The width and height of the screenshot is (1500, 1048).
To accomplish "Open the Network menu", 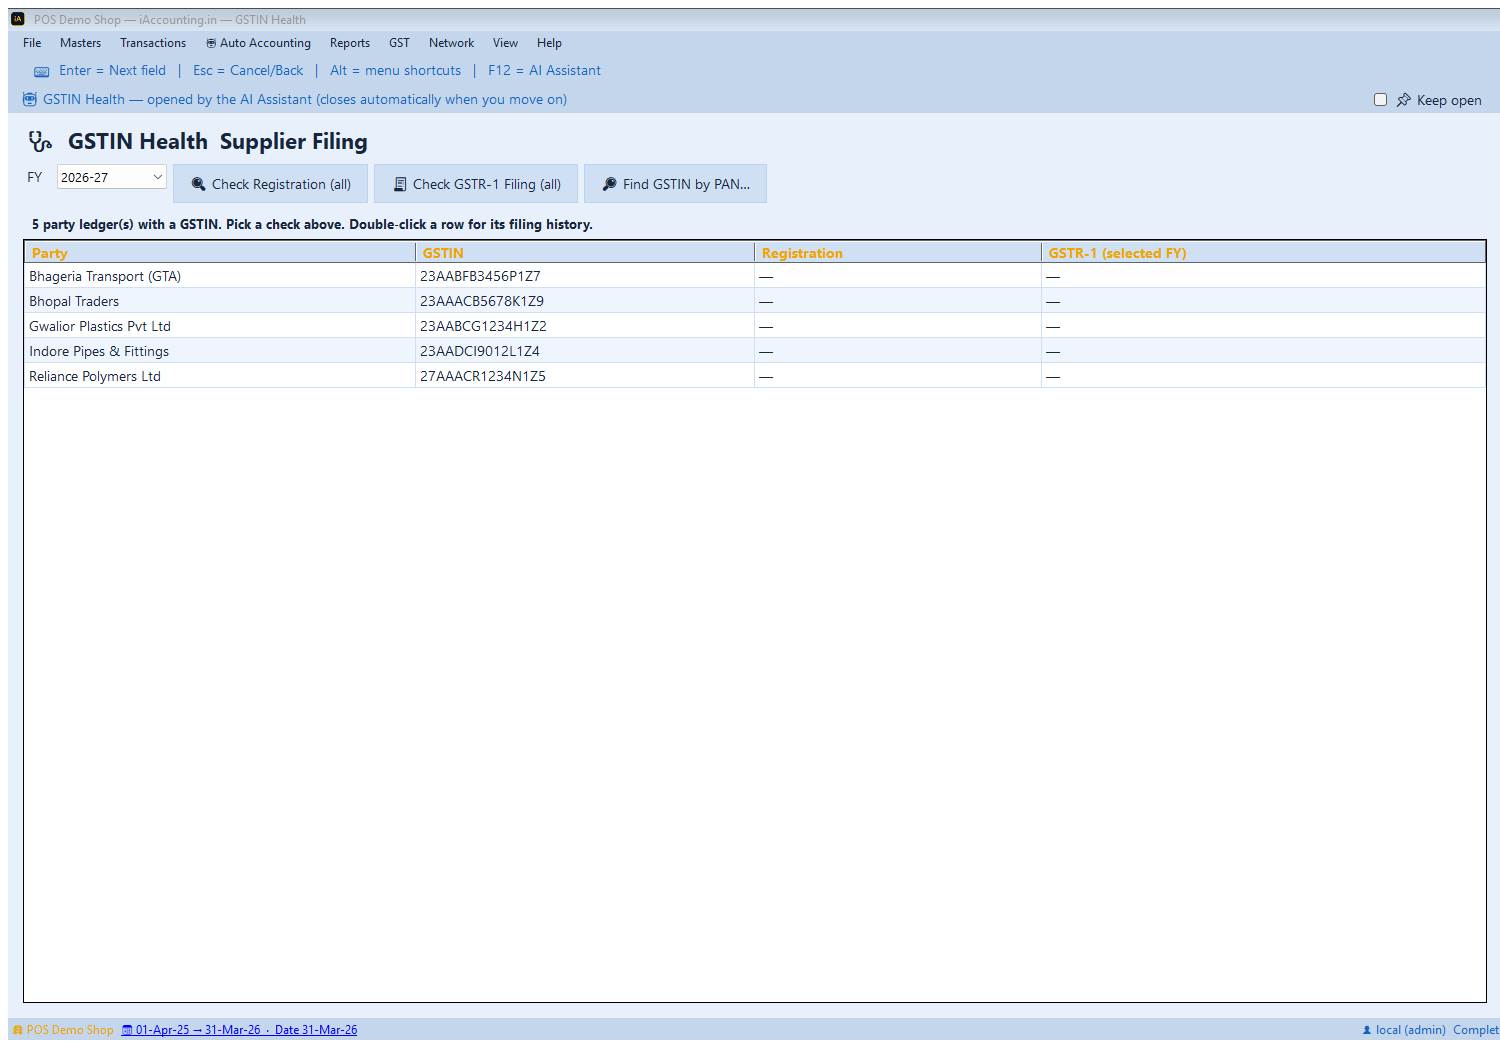I will (452, 43).
